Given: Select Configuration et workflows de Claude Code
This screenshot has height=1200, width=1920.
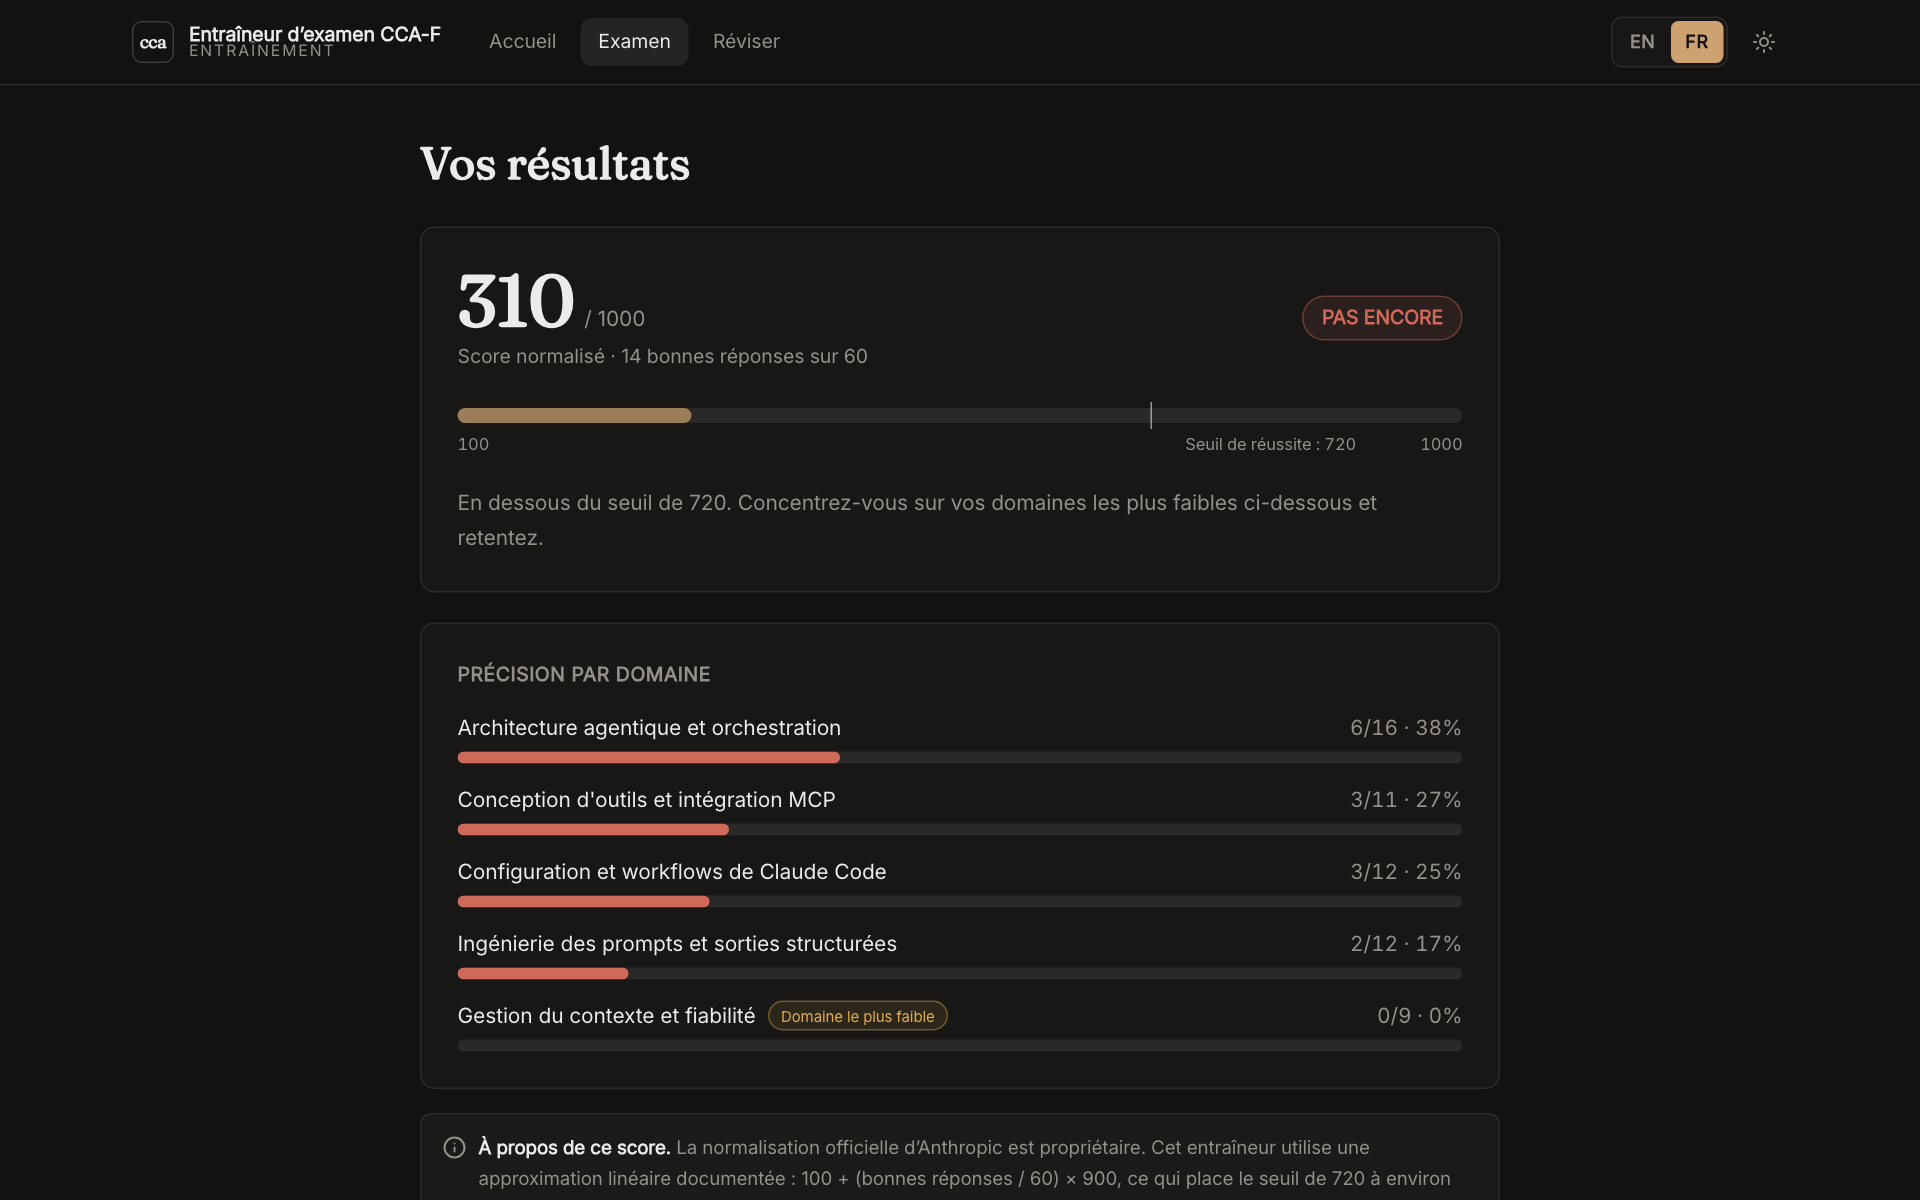Looking at the screenshot, I should click(960, 884).
